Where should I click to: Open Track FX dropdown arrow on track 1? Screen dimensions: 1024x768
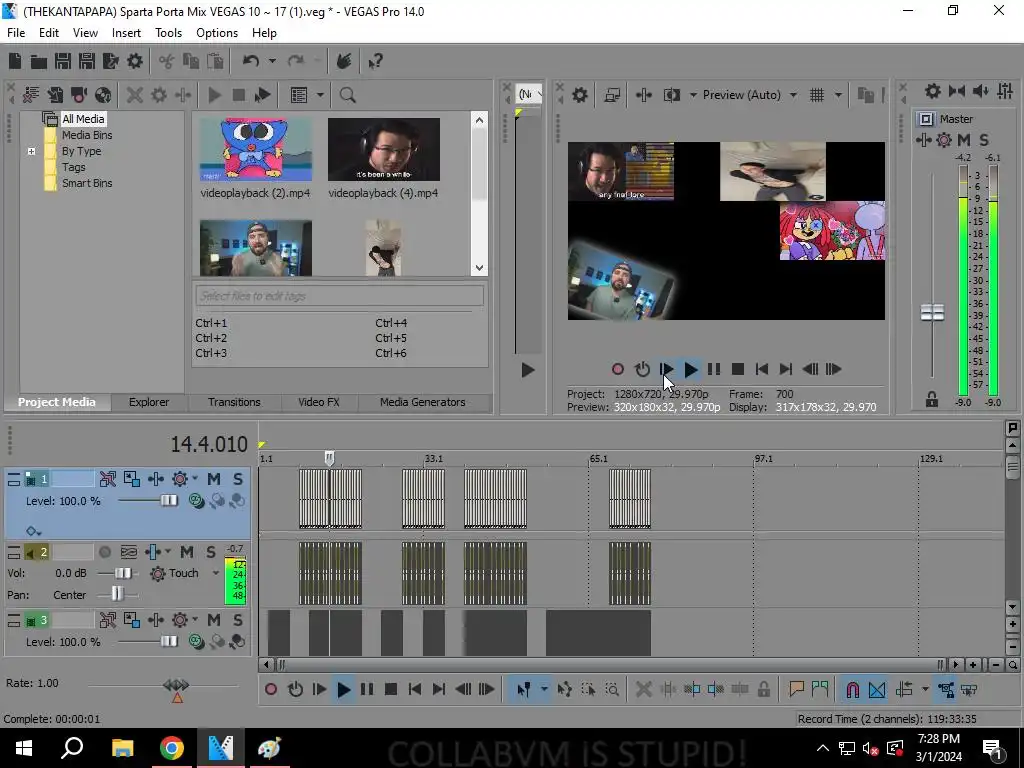click(195, 479)
